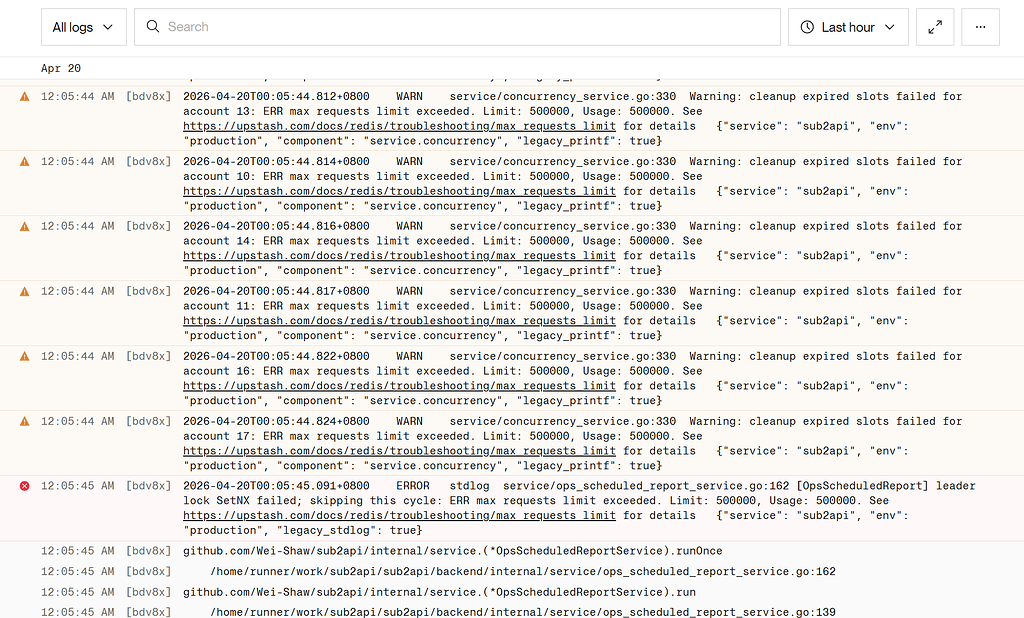Click the stack trace line ending in OpsScheduledReportService).run
Viewport: 1024px width, 618px height.
439,592
